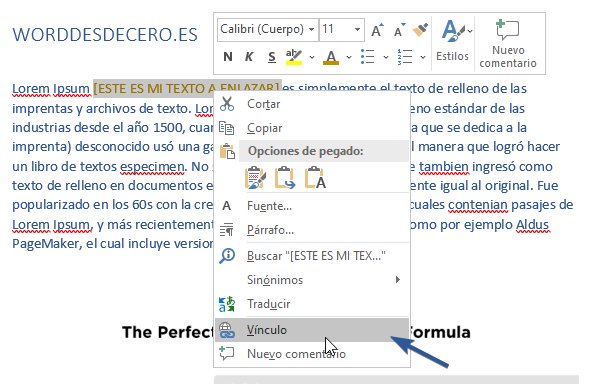Open the Párrafo... paragraph dialog entry
Image resolution: width=605 pixels, height=384 pixels.
pyautogui.click(x=312, y=230)
